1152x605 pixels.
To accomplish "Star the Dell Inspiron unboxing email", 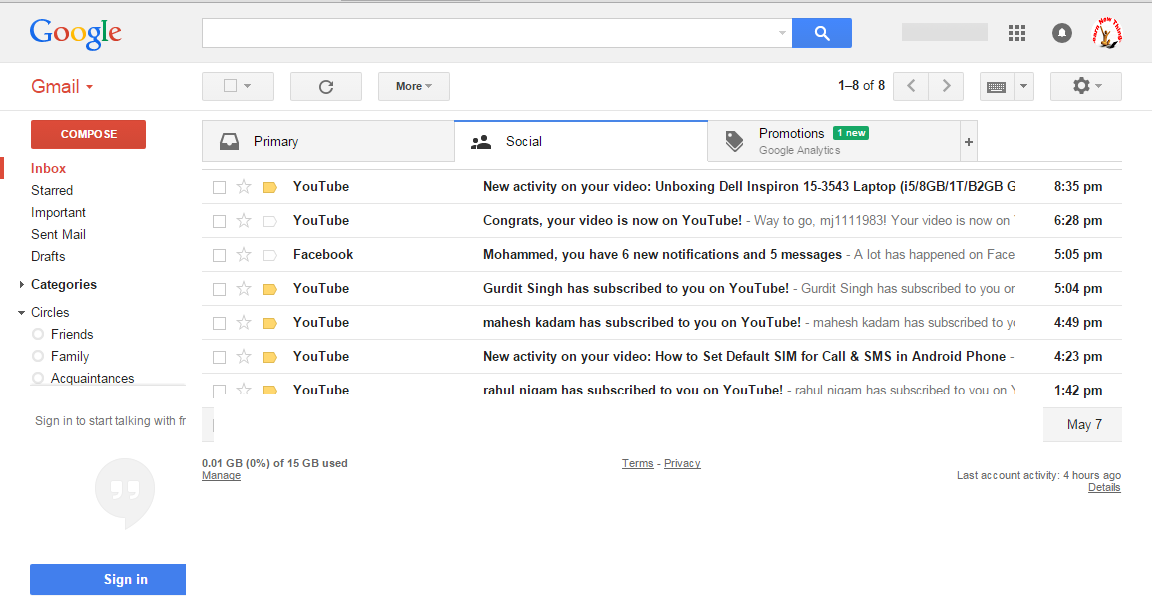I will pyautogui.click(x=244, y=187).
